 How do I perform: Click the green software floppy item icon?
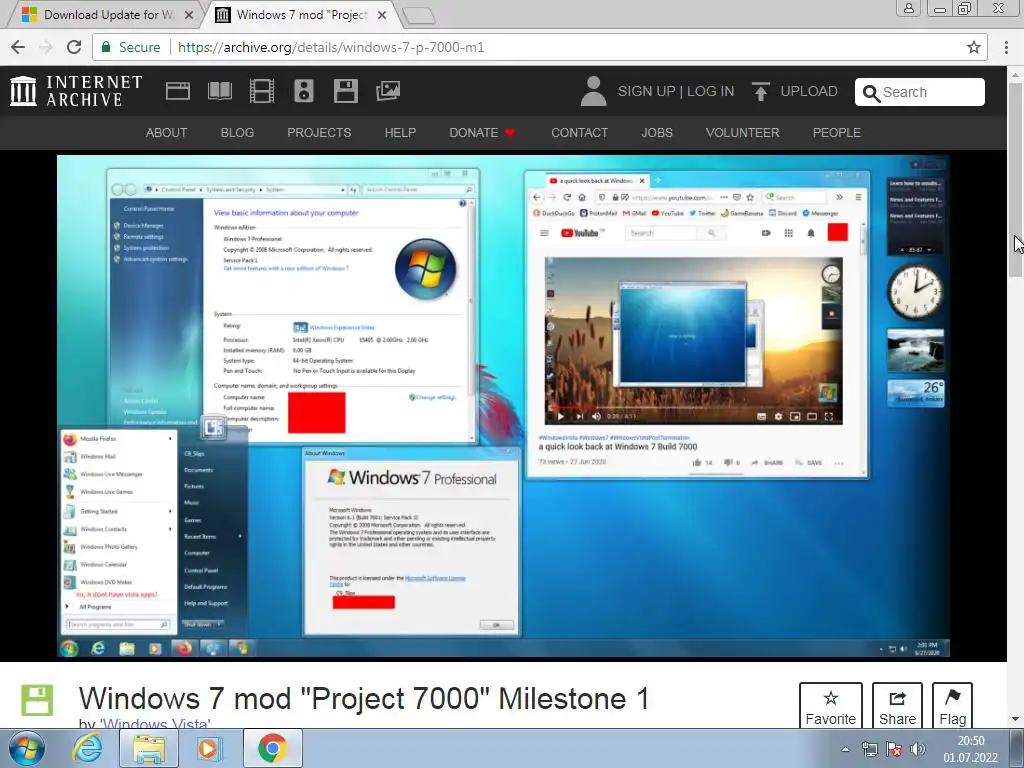click(x=37, y=700)
